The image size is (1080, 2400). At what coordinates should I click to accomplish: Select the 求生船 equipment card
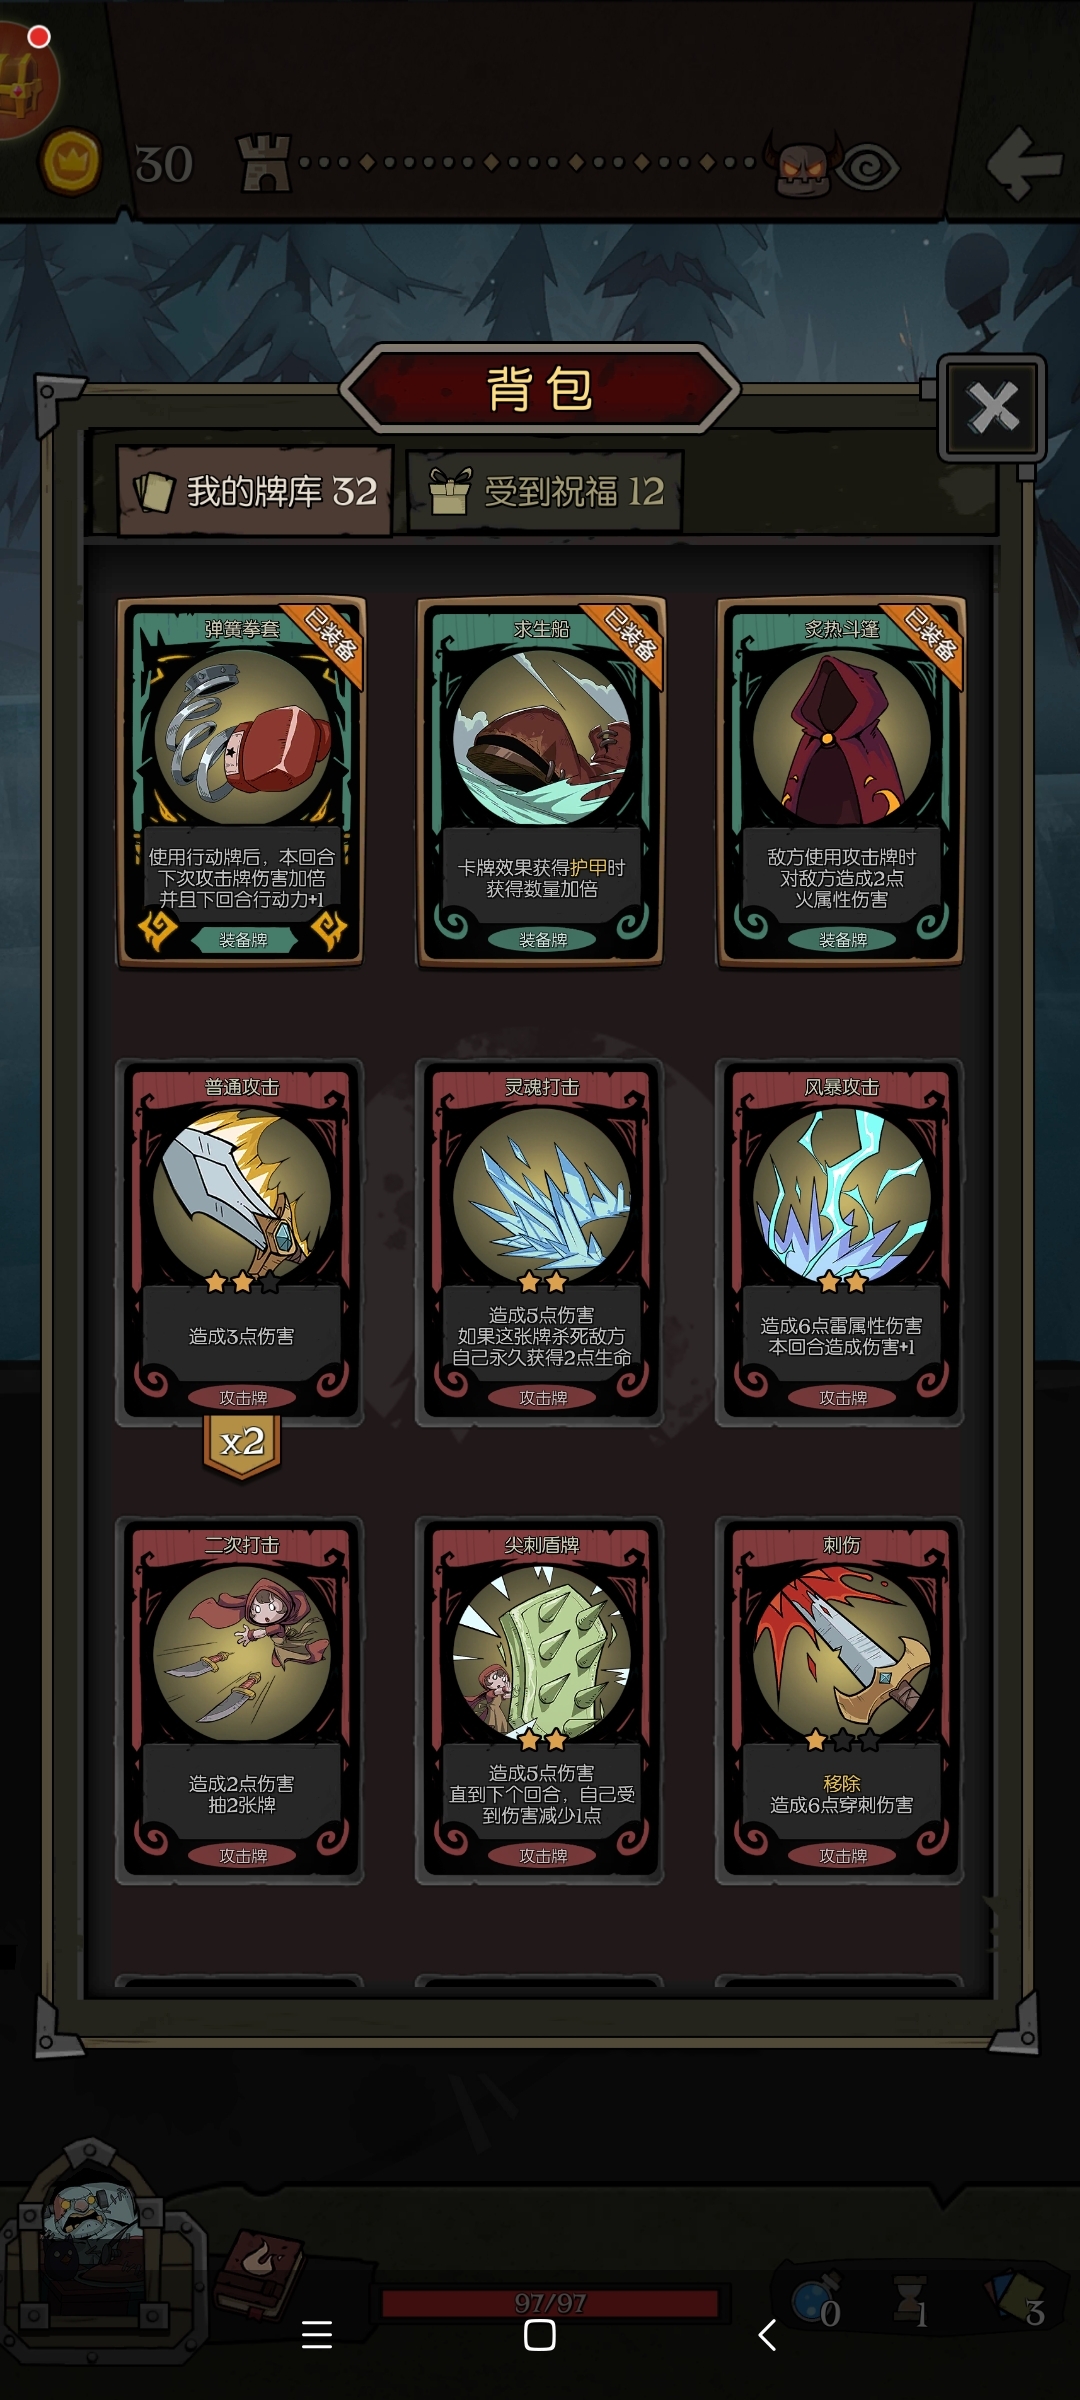pos(540,782)
